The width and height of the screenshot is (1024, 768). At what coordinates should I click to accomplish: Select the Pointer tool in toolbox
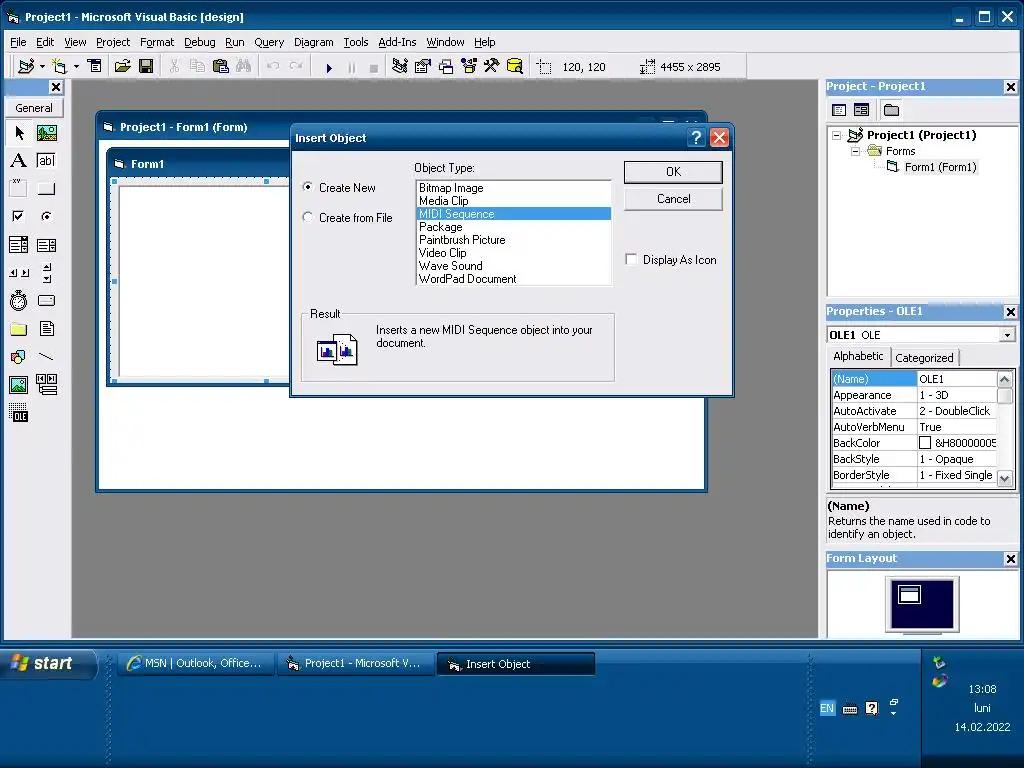19,133
